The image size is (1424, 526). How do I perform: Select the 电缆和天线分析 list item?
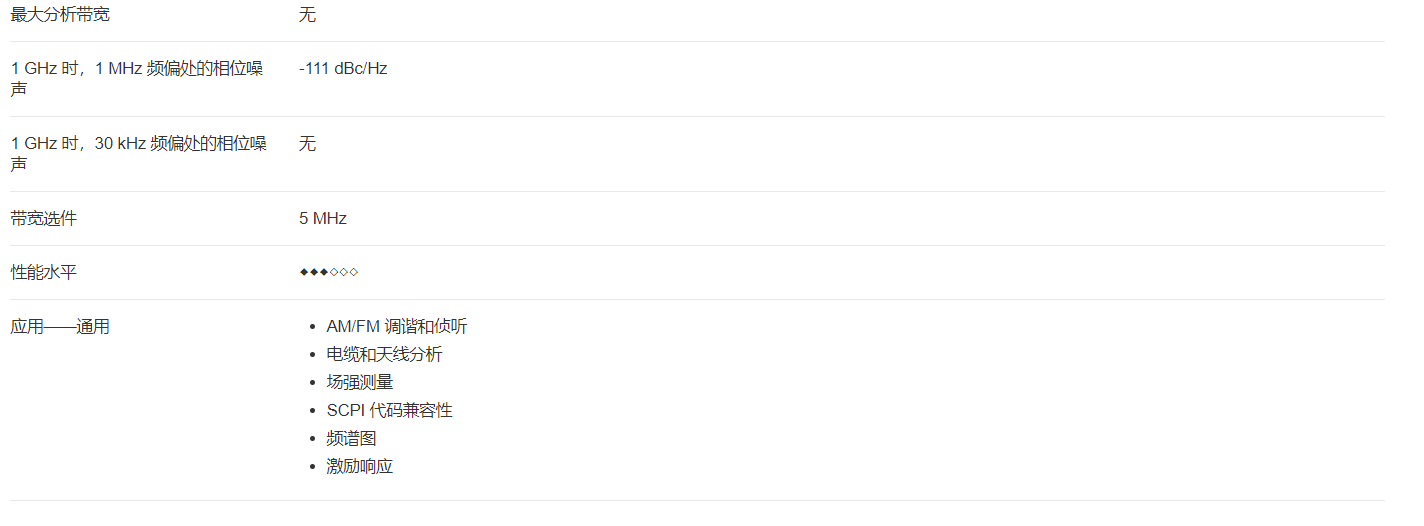click(x=385, y=354)
